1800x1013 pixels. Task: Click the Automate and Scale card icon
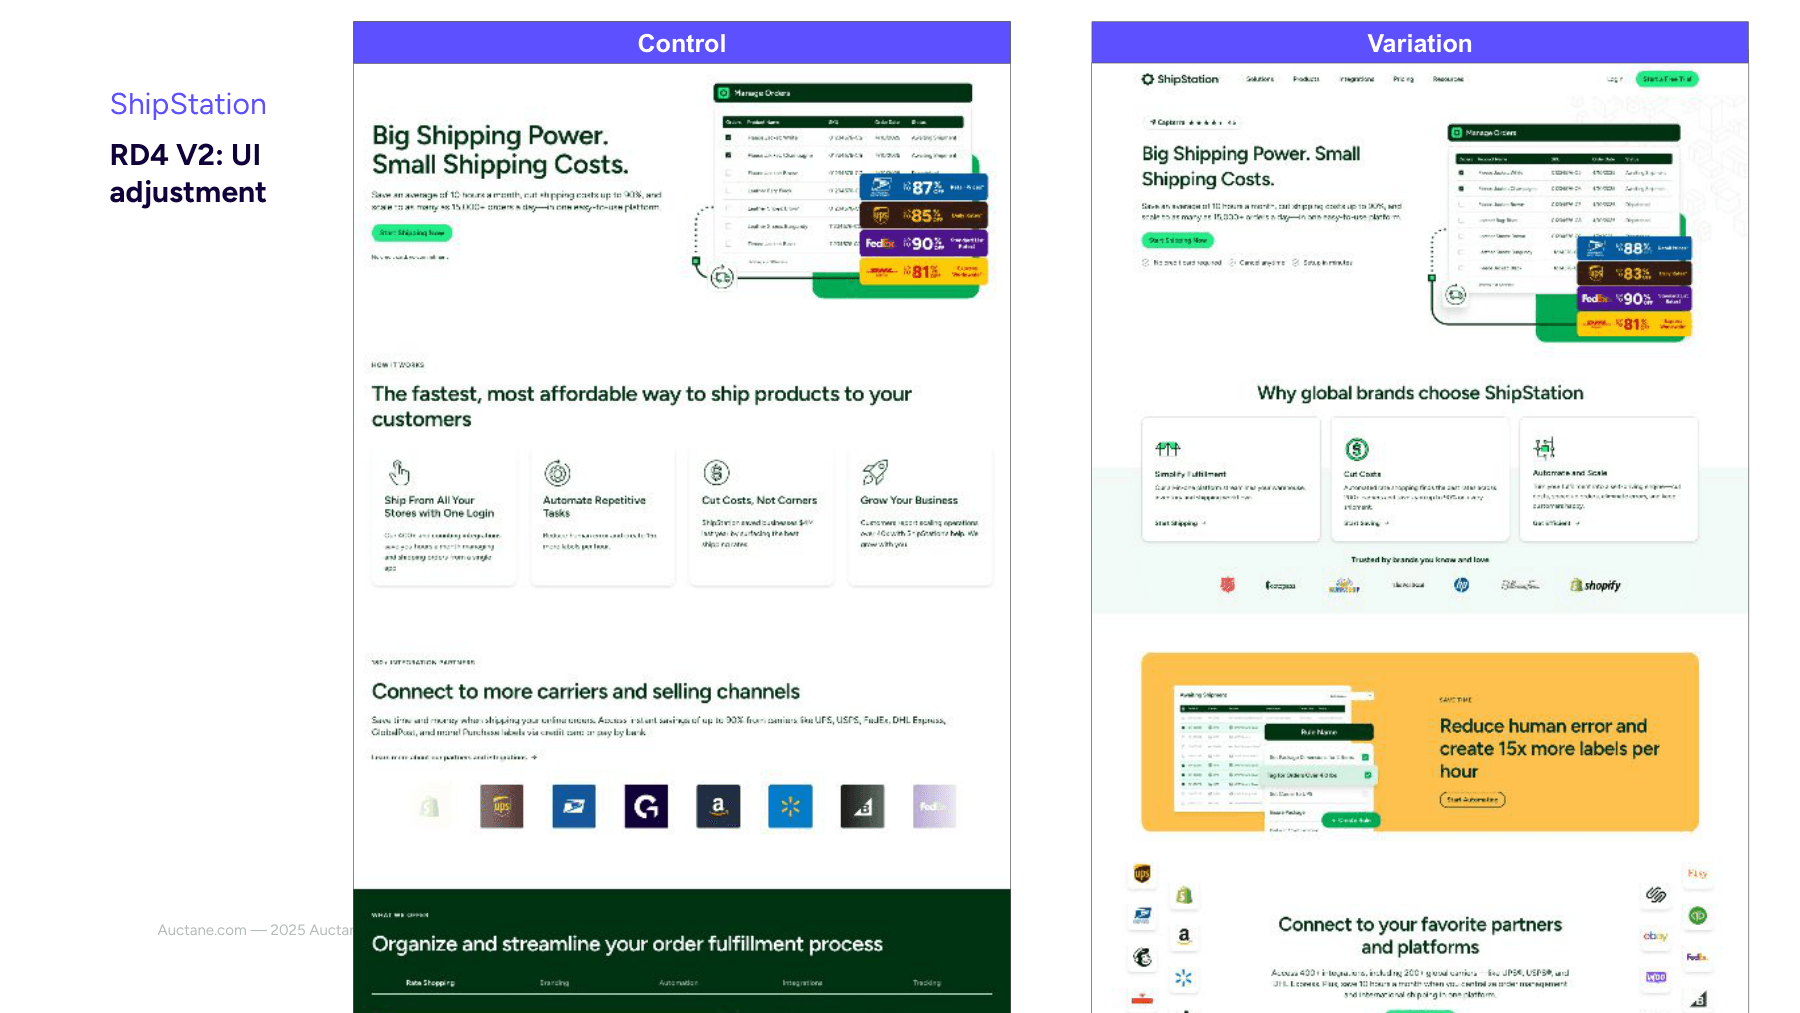click(1545, 447)
